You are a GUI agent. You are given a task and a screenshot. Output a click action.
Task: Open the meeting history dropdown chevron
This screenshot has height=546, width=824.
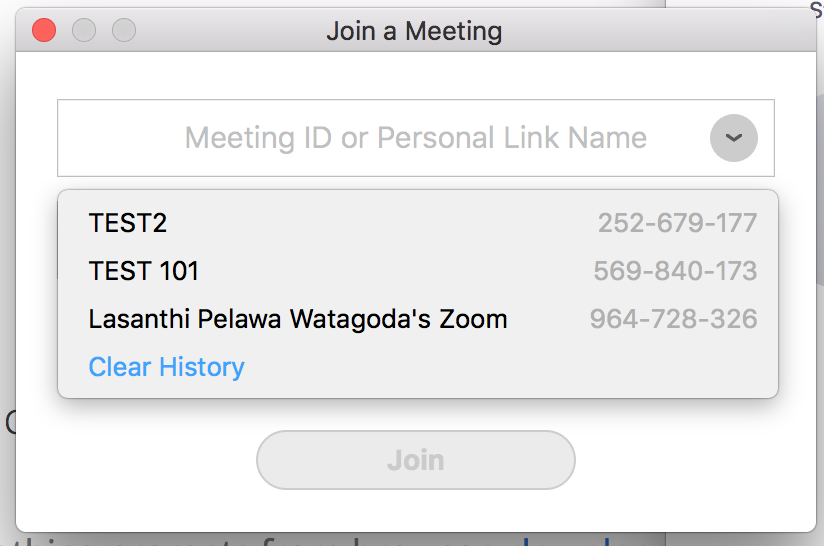point(734,138)
